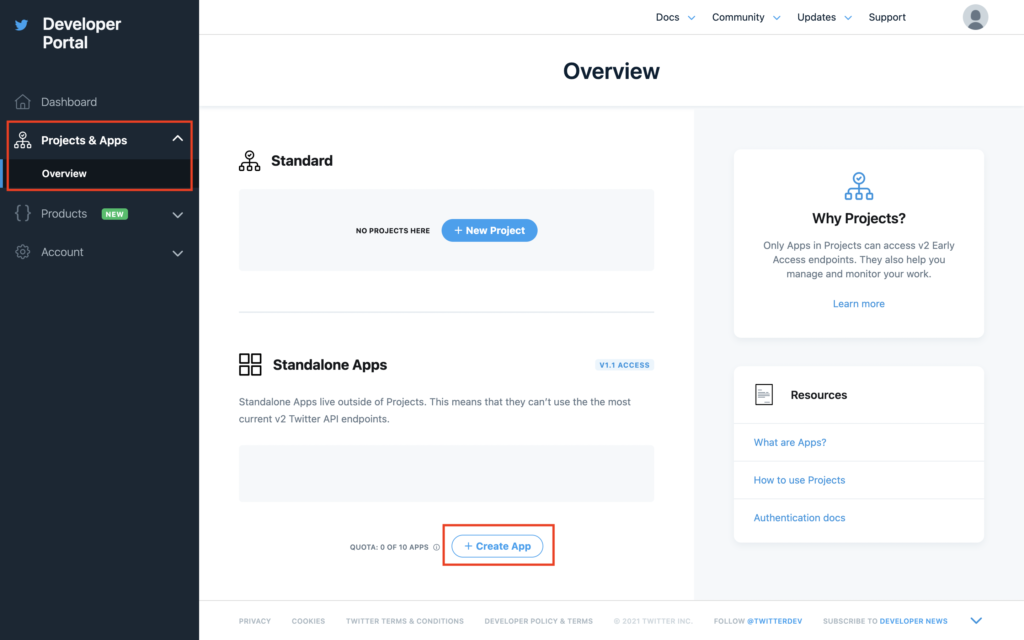Click the quota info icon
Viewport: 1024px width, 640px height.
point(436,547)
